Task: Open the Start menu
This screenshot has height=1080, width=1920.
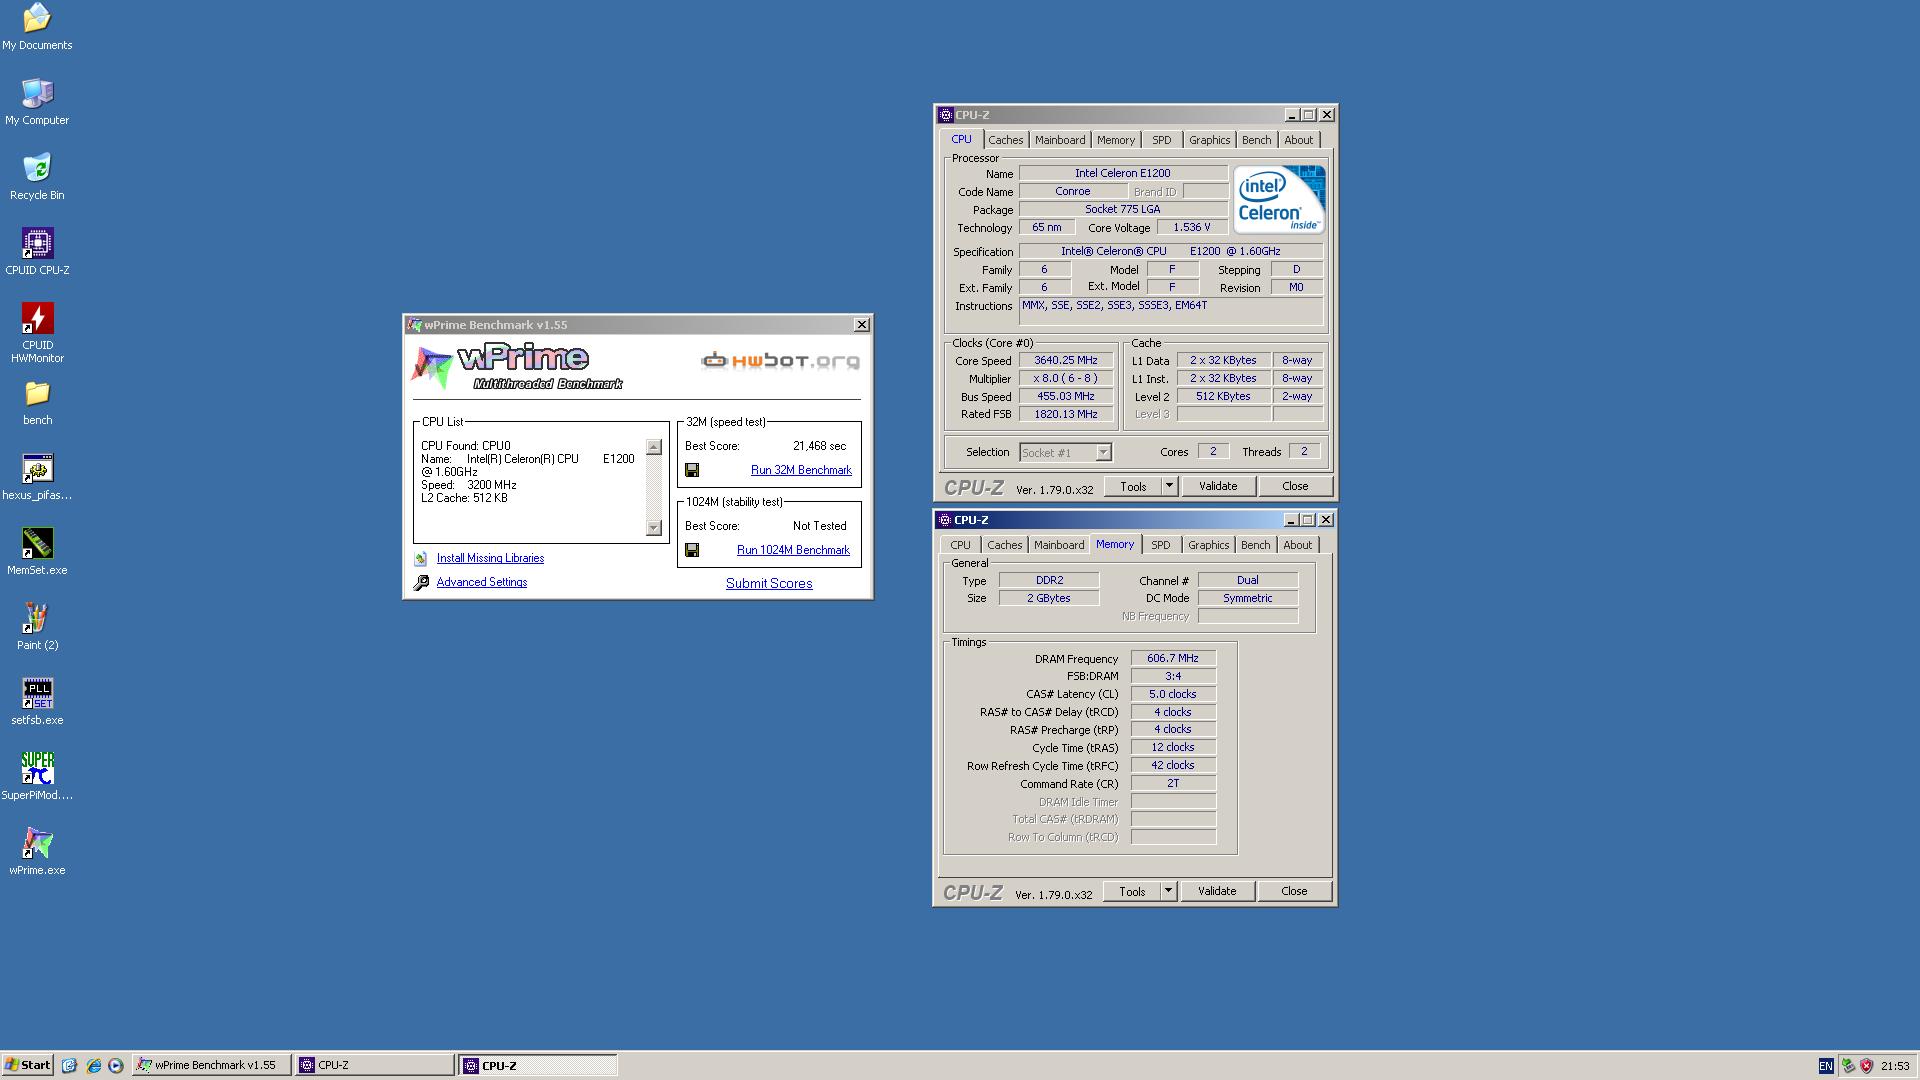Action: pyautogui.click(x=28, y=1065)
